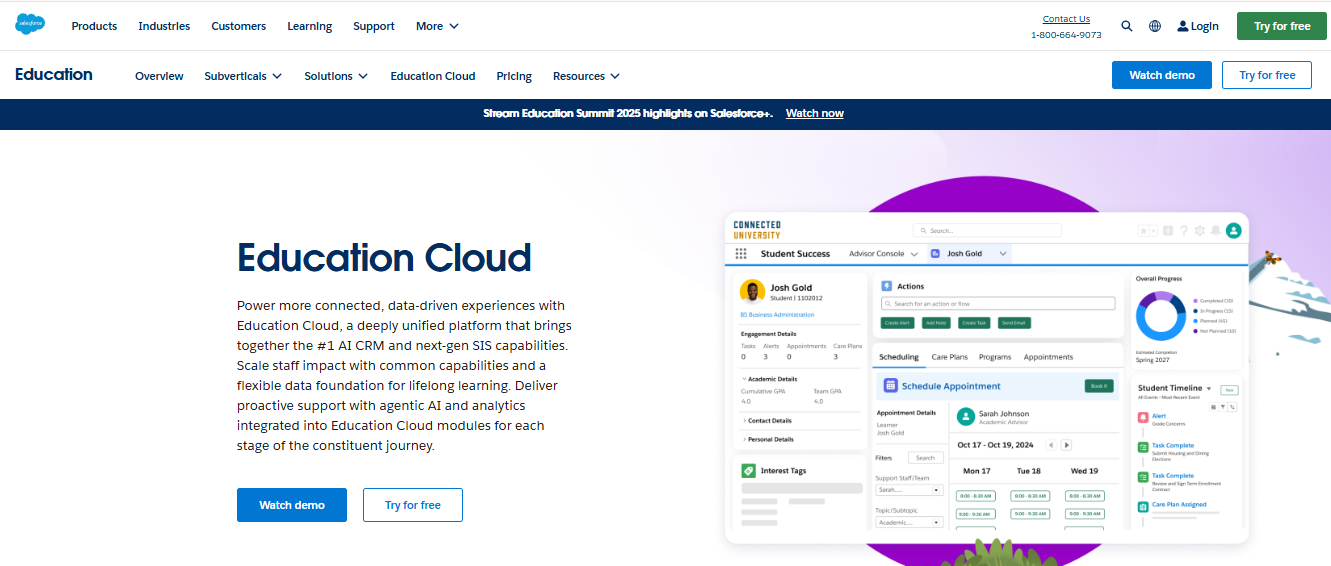Open the Student Timeline dropdown arrow
This screenshot has width=1331, height=566.
click(1209, 389)
